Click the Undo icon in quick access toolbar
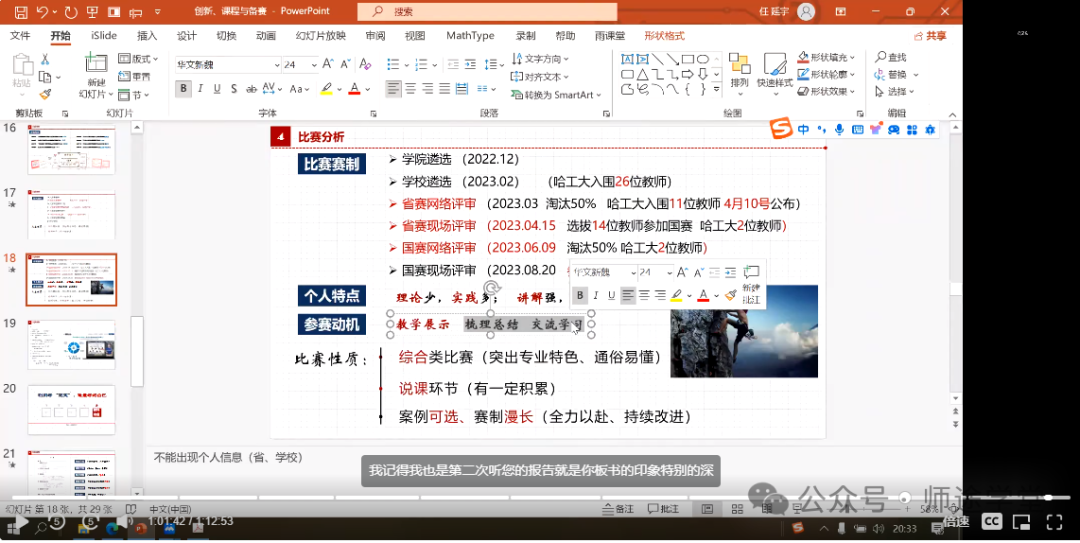 [42, 12]
